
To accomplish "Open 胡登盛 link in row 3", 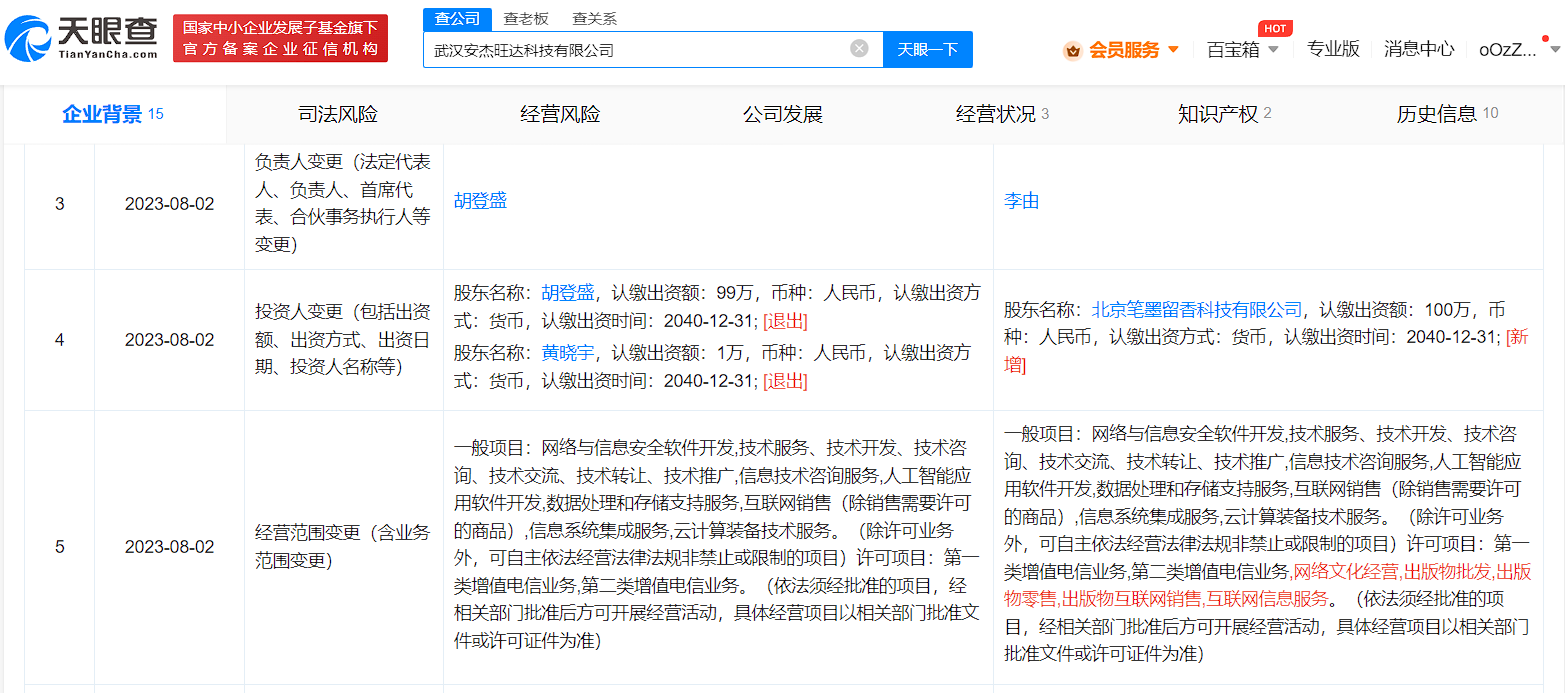I will click(x=480, y=201).
